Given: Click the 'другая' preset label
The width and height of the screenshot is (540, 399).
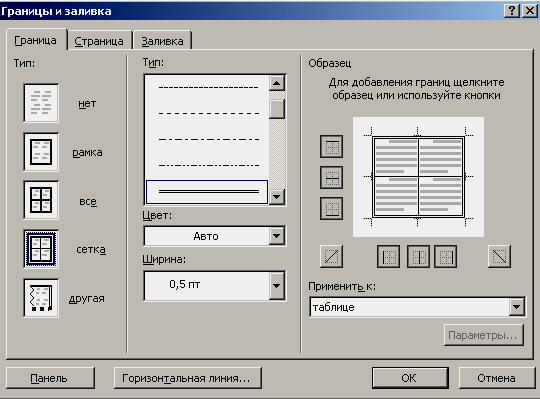Looking at the screenshot, I should (x=86, y=298).
